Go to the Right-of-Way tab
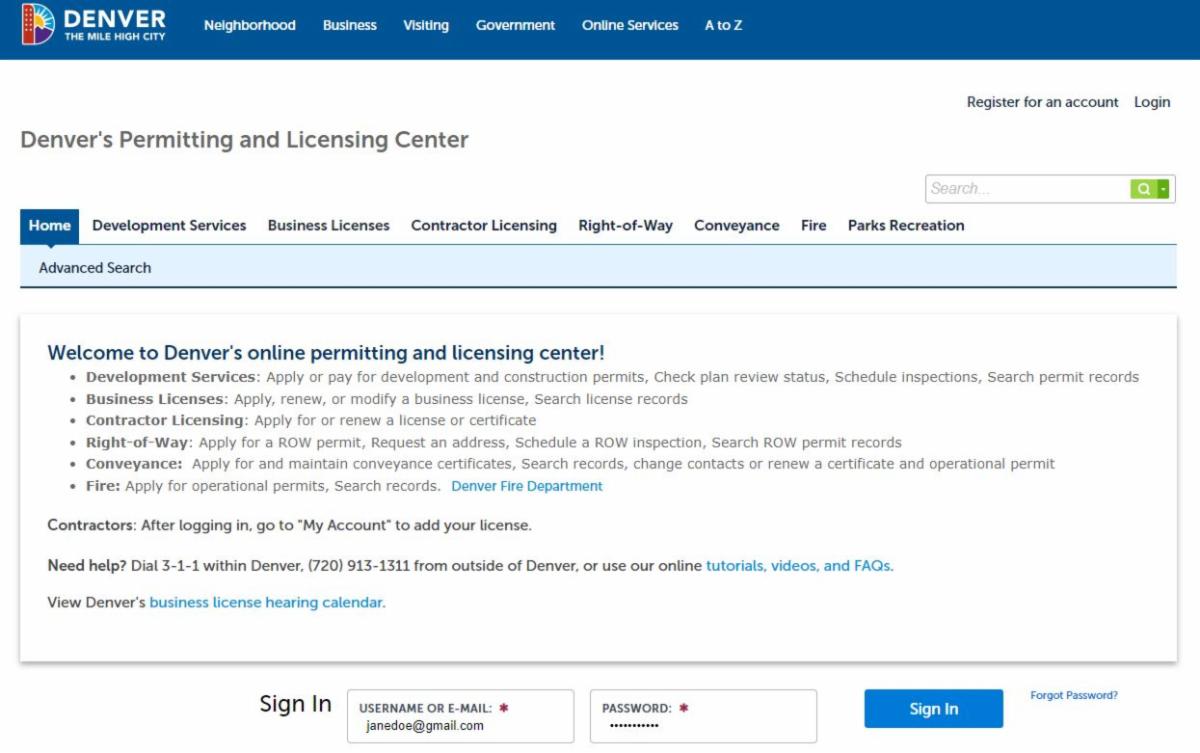The height and width of the screenshot is (753, 1200). [x=625, y=226]
